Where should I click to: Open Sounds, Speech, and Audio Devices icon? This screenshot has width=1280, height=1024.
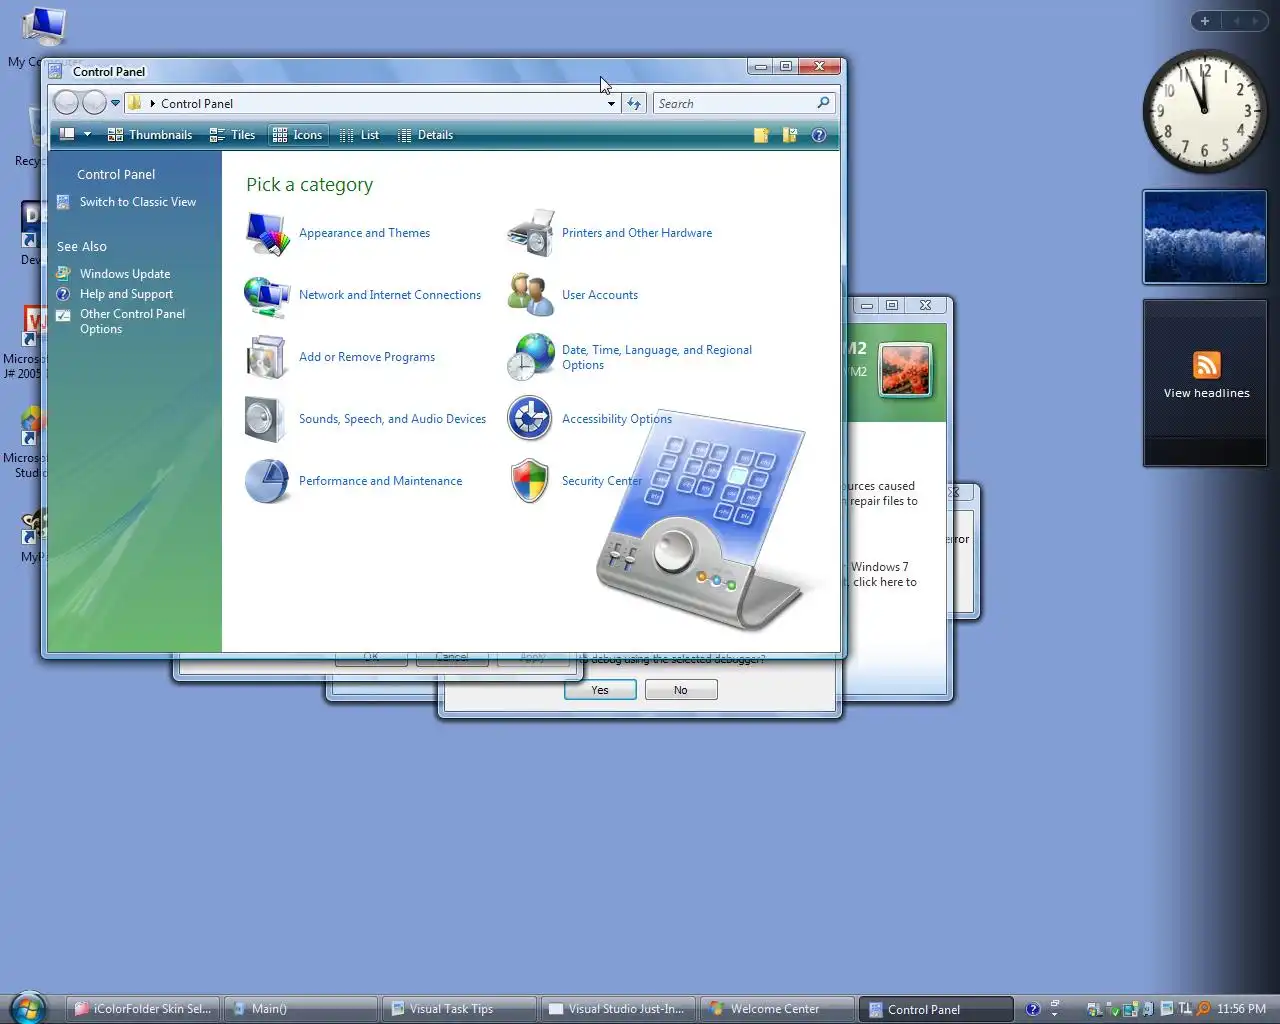[267, 420]
